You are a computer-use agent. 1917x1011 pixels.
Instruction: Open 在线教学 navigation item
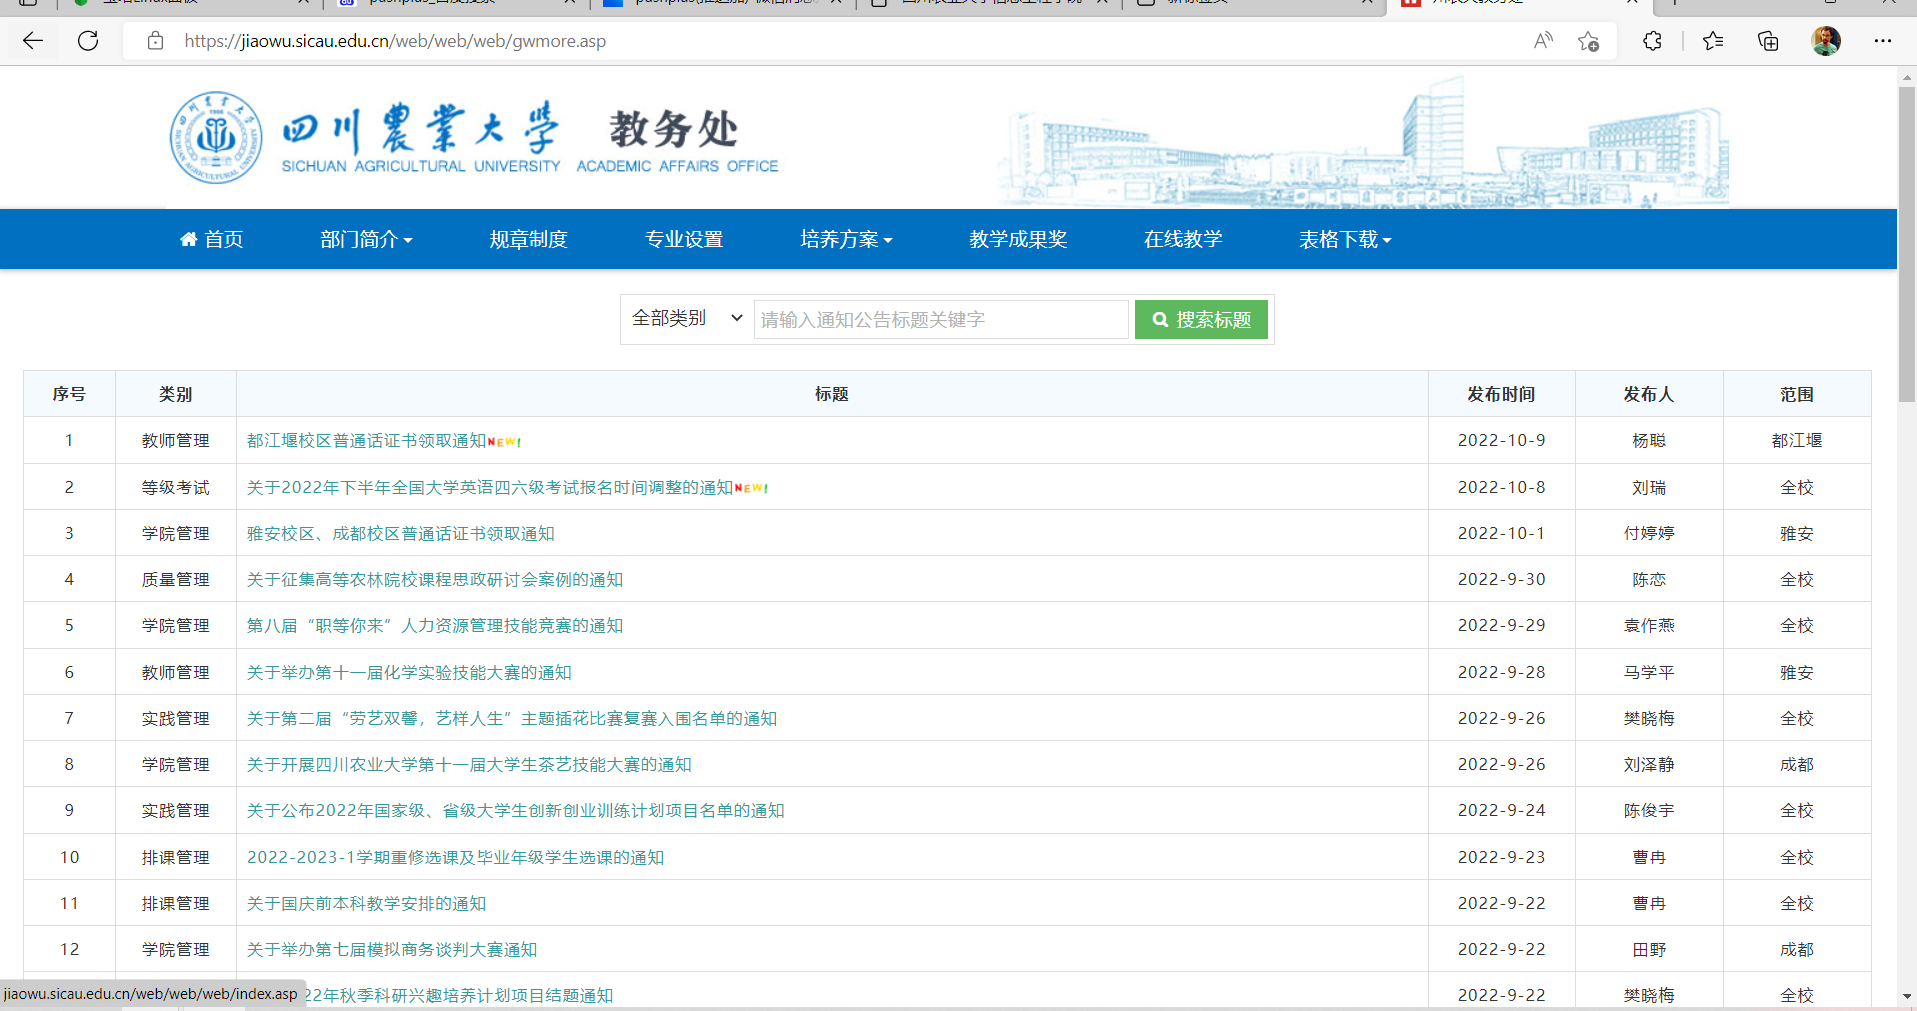click(x=1183, y=240)
